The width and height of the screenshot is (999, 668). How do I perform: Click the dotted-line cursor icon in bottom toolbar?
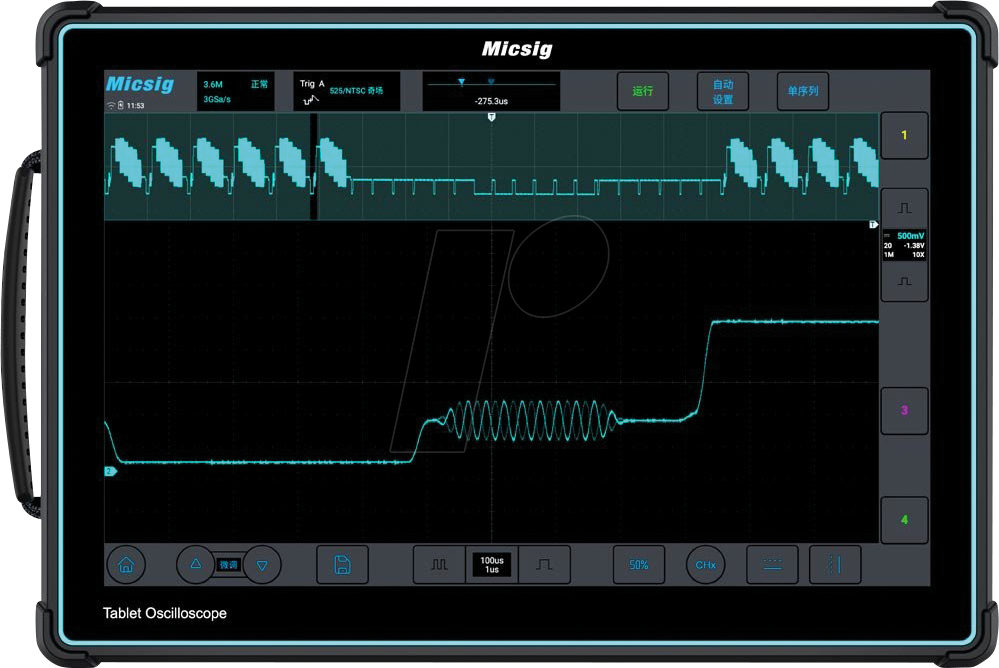[x=773, y=564]
